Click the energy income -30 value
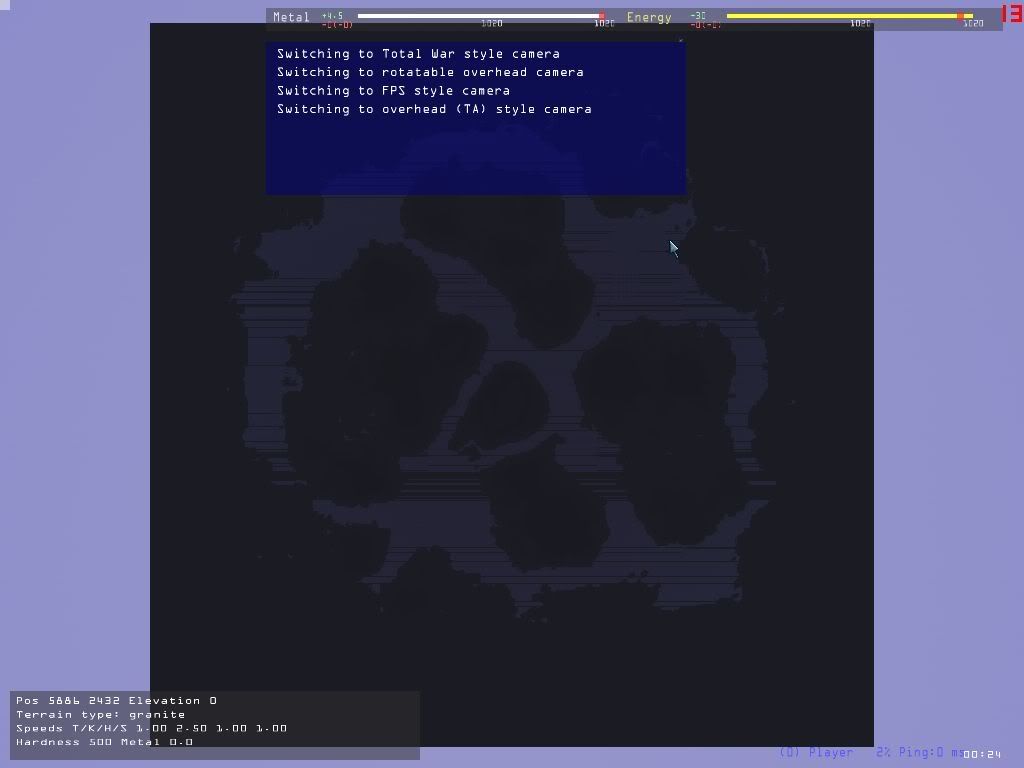 click(698, 16)
